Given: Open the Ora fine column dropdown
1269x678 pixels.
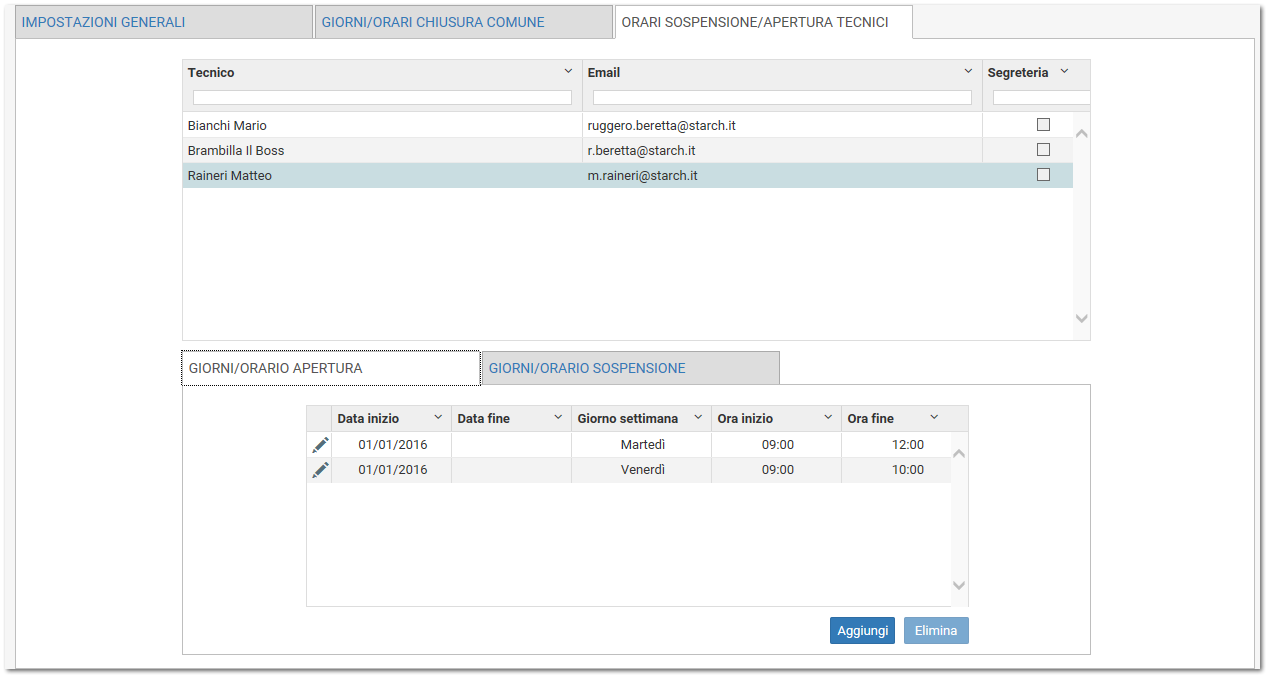Looking at the screenshot, I should click(x=934, y=418).
